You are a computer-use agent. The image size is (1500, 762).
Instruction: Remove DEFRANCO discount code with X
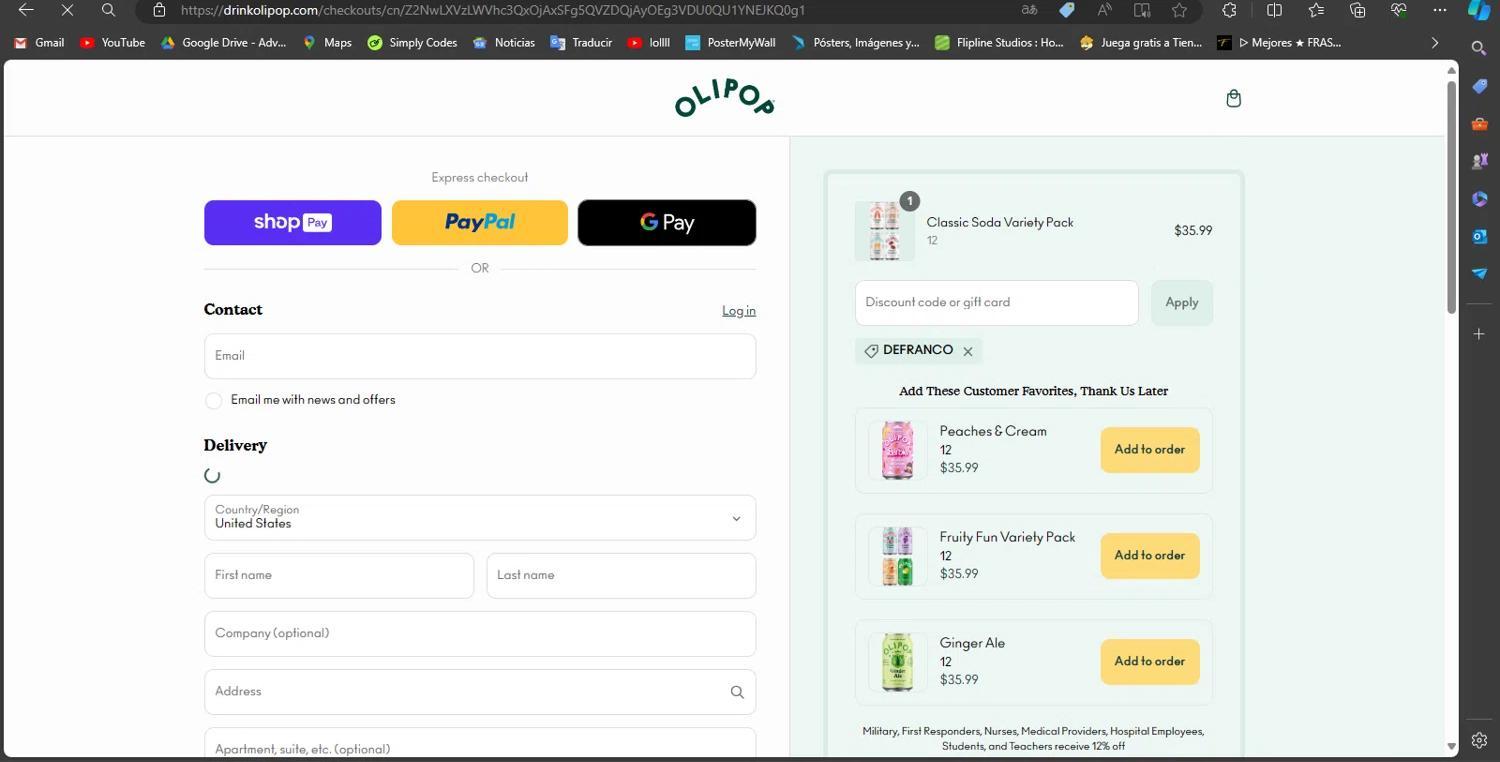968,351
